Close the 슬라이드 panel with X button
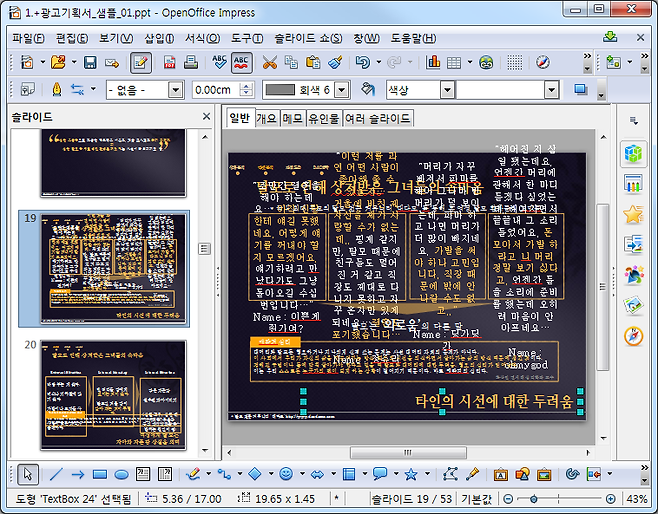 coord(207,117)
